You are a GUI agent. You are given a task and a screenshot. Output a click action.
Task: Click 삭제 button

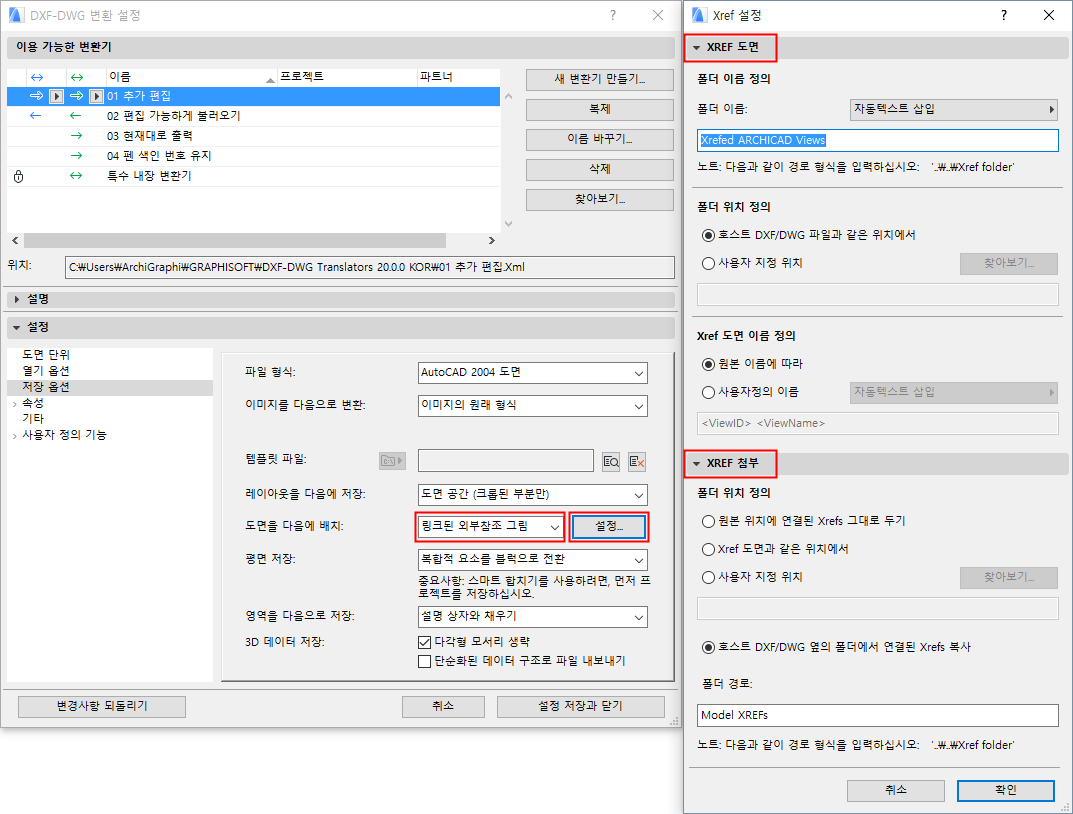pos(599,169)
